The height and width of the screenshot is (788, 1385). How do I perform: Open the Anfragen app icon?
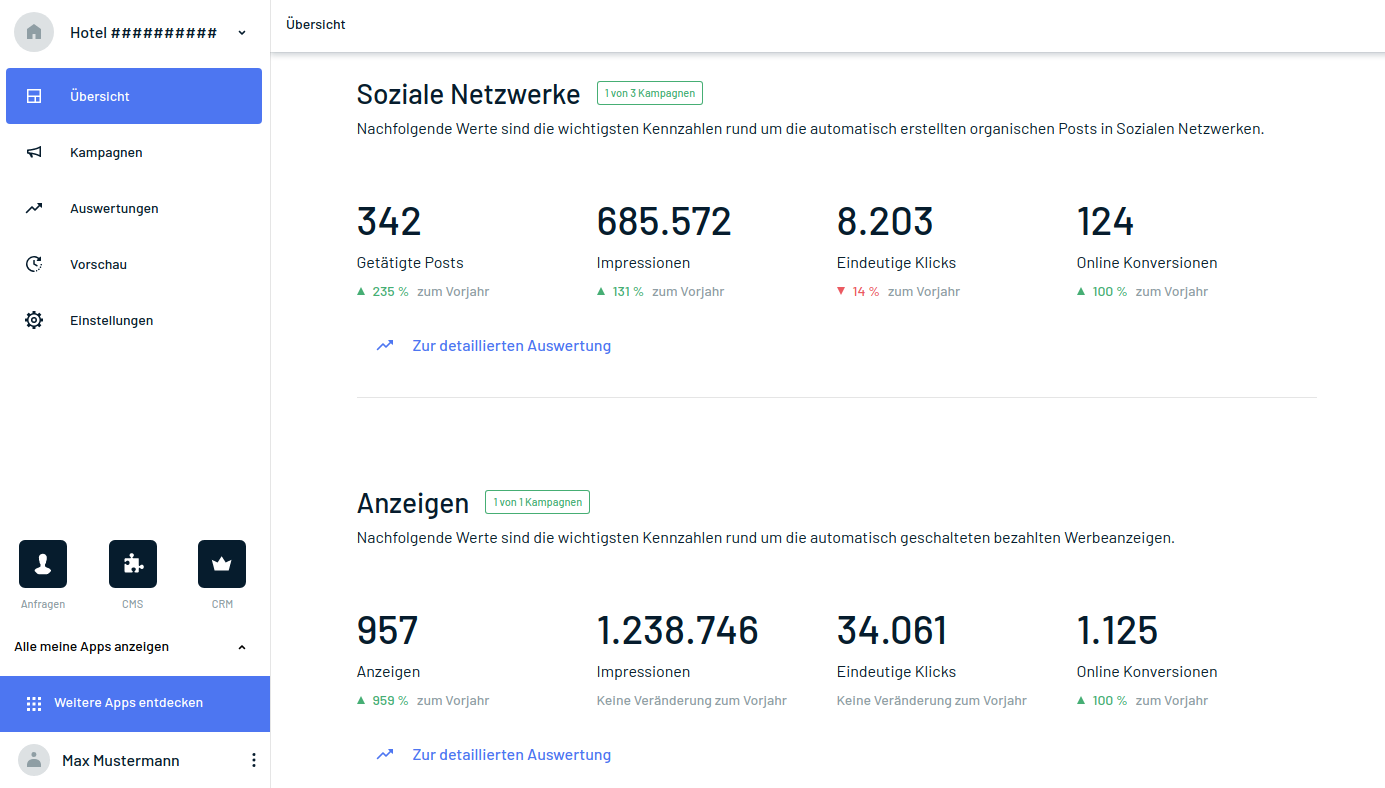pos(43,565)
